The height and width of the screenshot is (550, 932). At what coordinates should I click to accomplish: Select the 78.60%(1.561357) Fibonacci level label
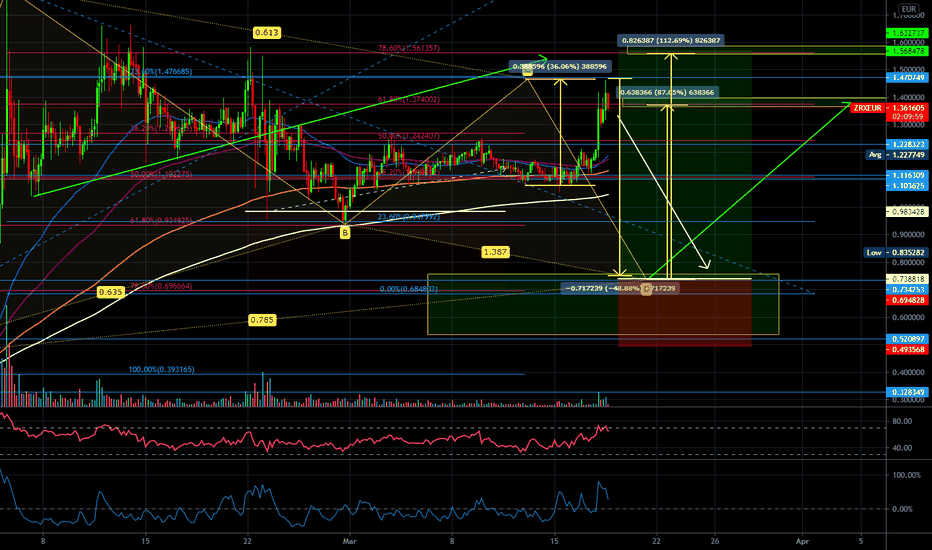409,48
